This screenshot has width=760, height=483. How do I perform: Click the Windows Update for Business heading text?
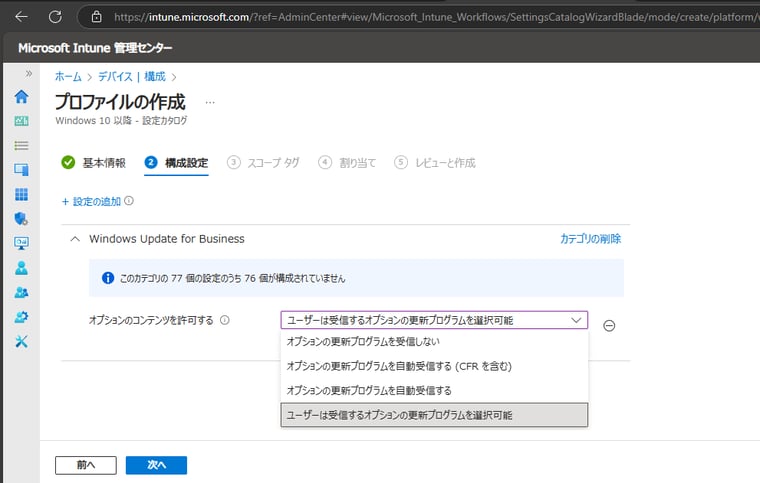coord(167,239)
